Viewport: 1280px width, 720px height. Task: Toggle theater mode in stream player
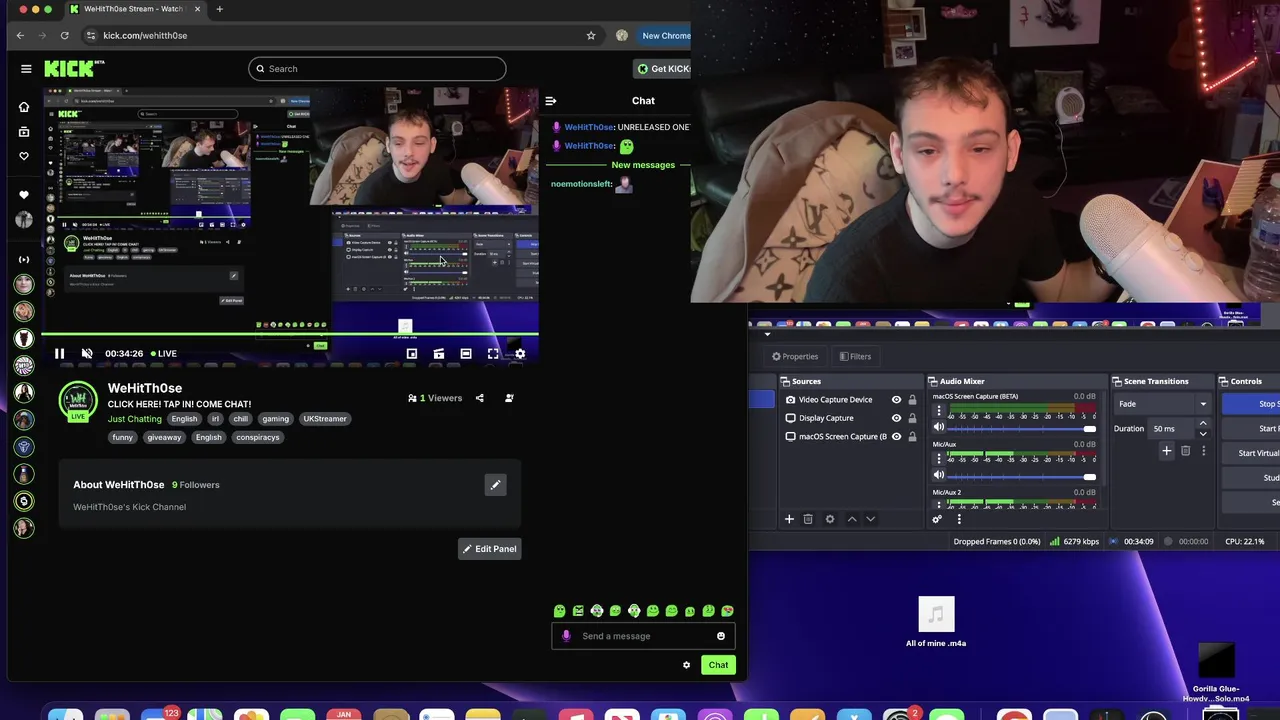(466, 353)
